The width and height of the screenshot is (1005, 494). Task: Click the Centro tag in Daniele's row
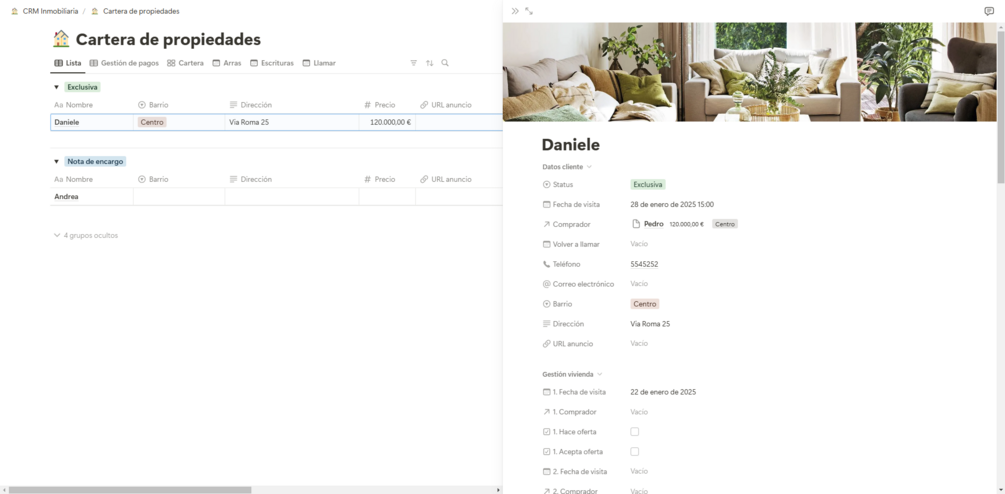[152, 122]
